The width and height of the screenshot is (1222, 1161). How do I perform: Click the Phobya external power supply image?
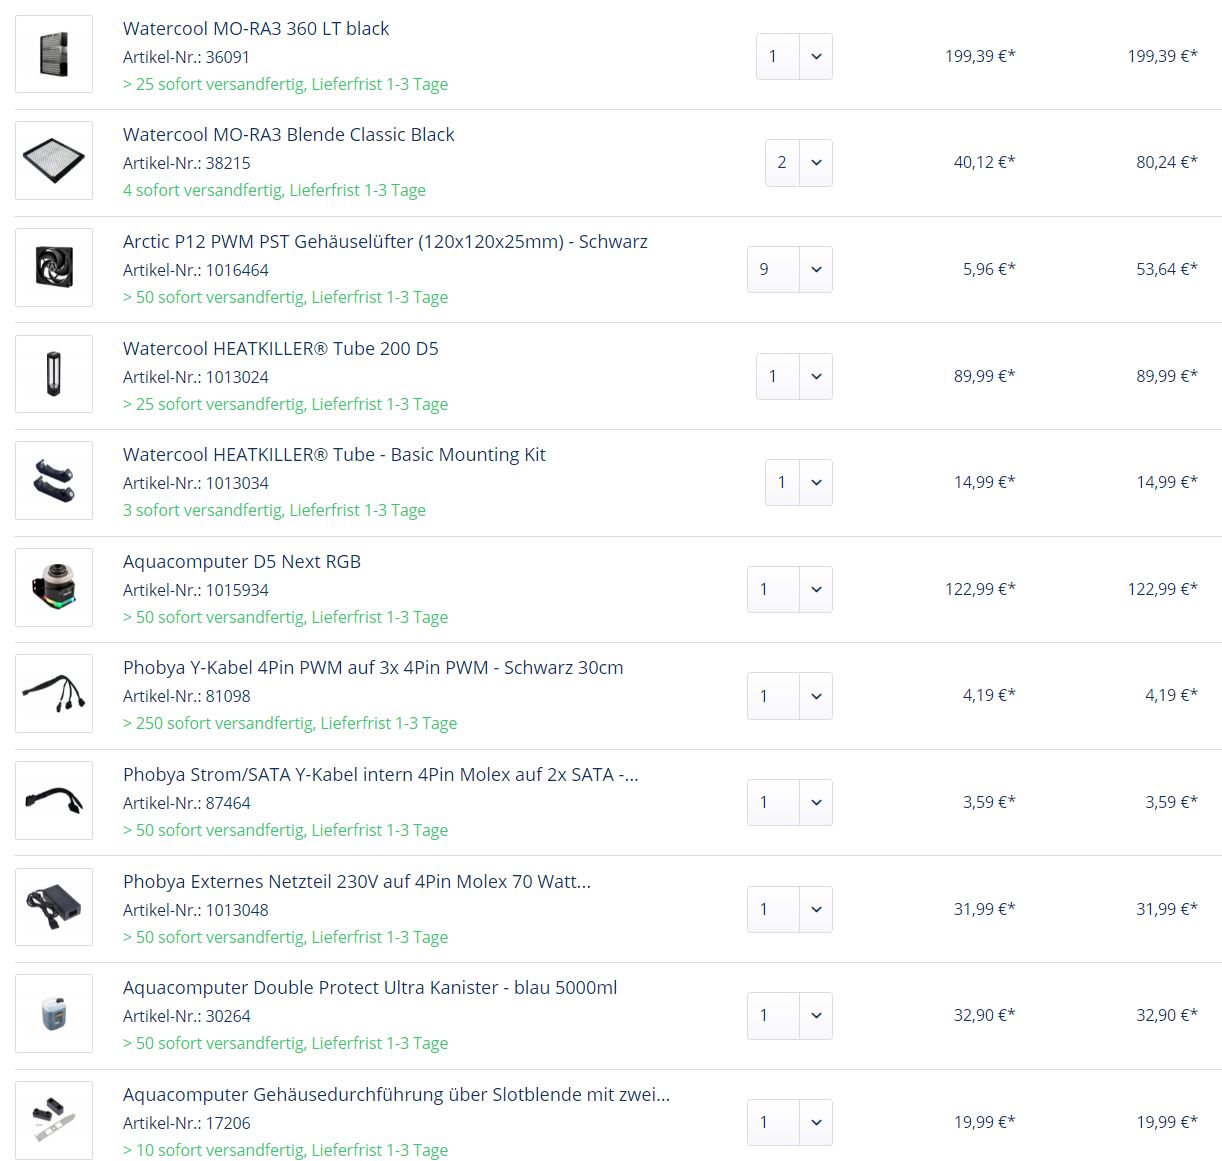(x=54, y=908)
